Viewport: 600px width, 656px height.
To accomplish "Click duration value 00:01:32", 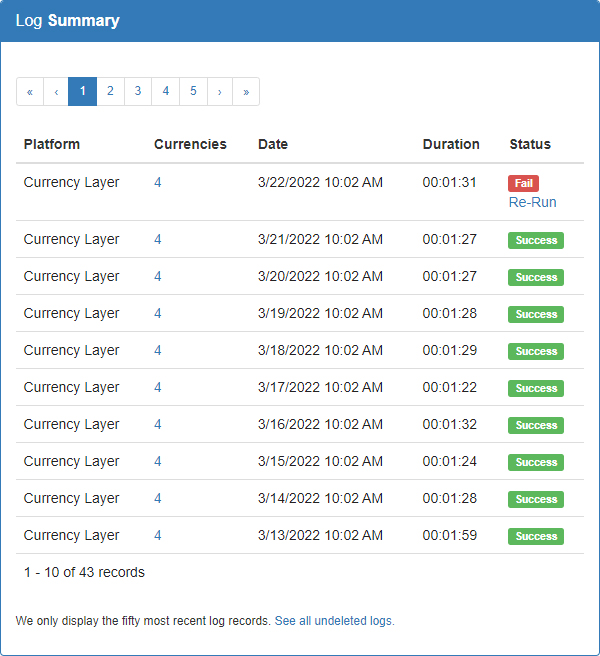I will tap(449, 424).
